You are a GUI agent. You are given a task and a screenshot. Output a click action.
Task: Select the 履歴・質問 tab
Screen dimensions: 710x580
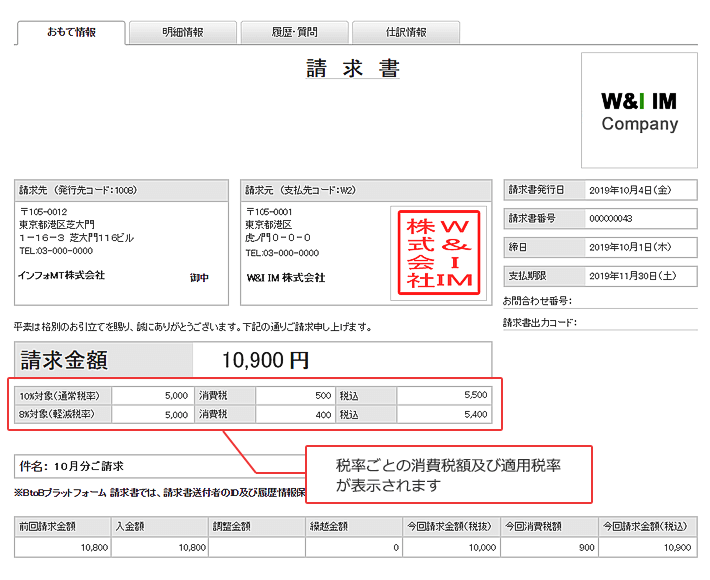pyautogui.click(x=294, y=32)
